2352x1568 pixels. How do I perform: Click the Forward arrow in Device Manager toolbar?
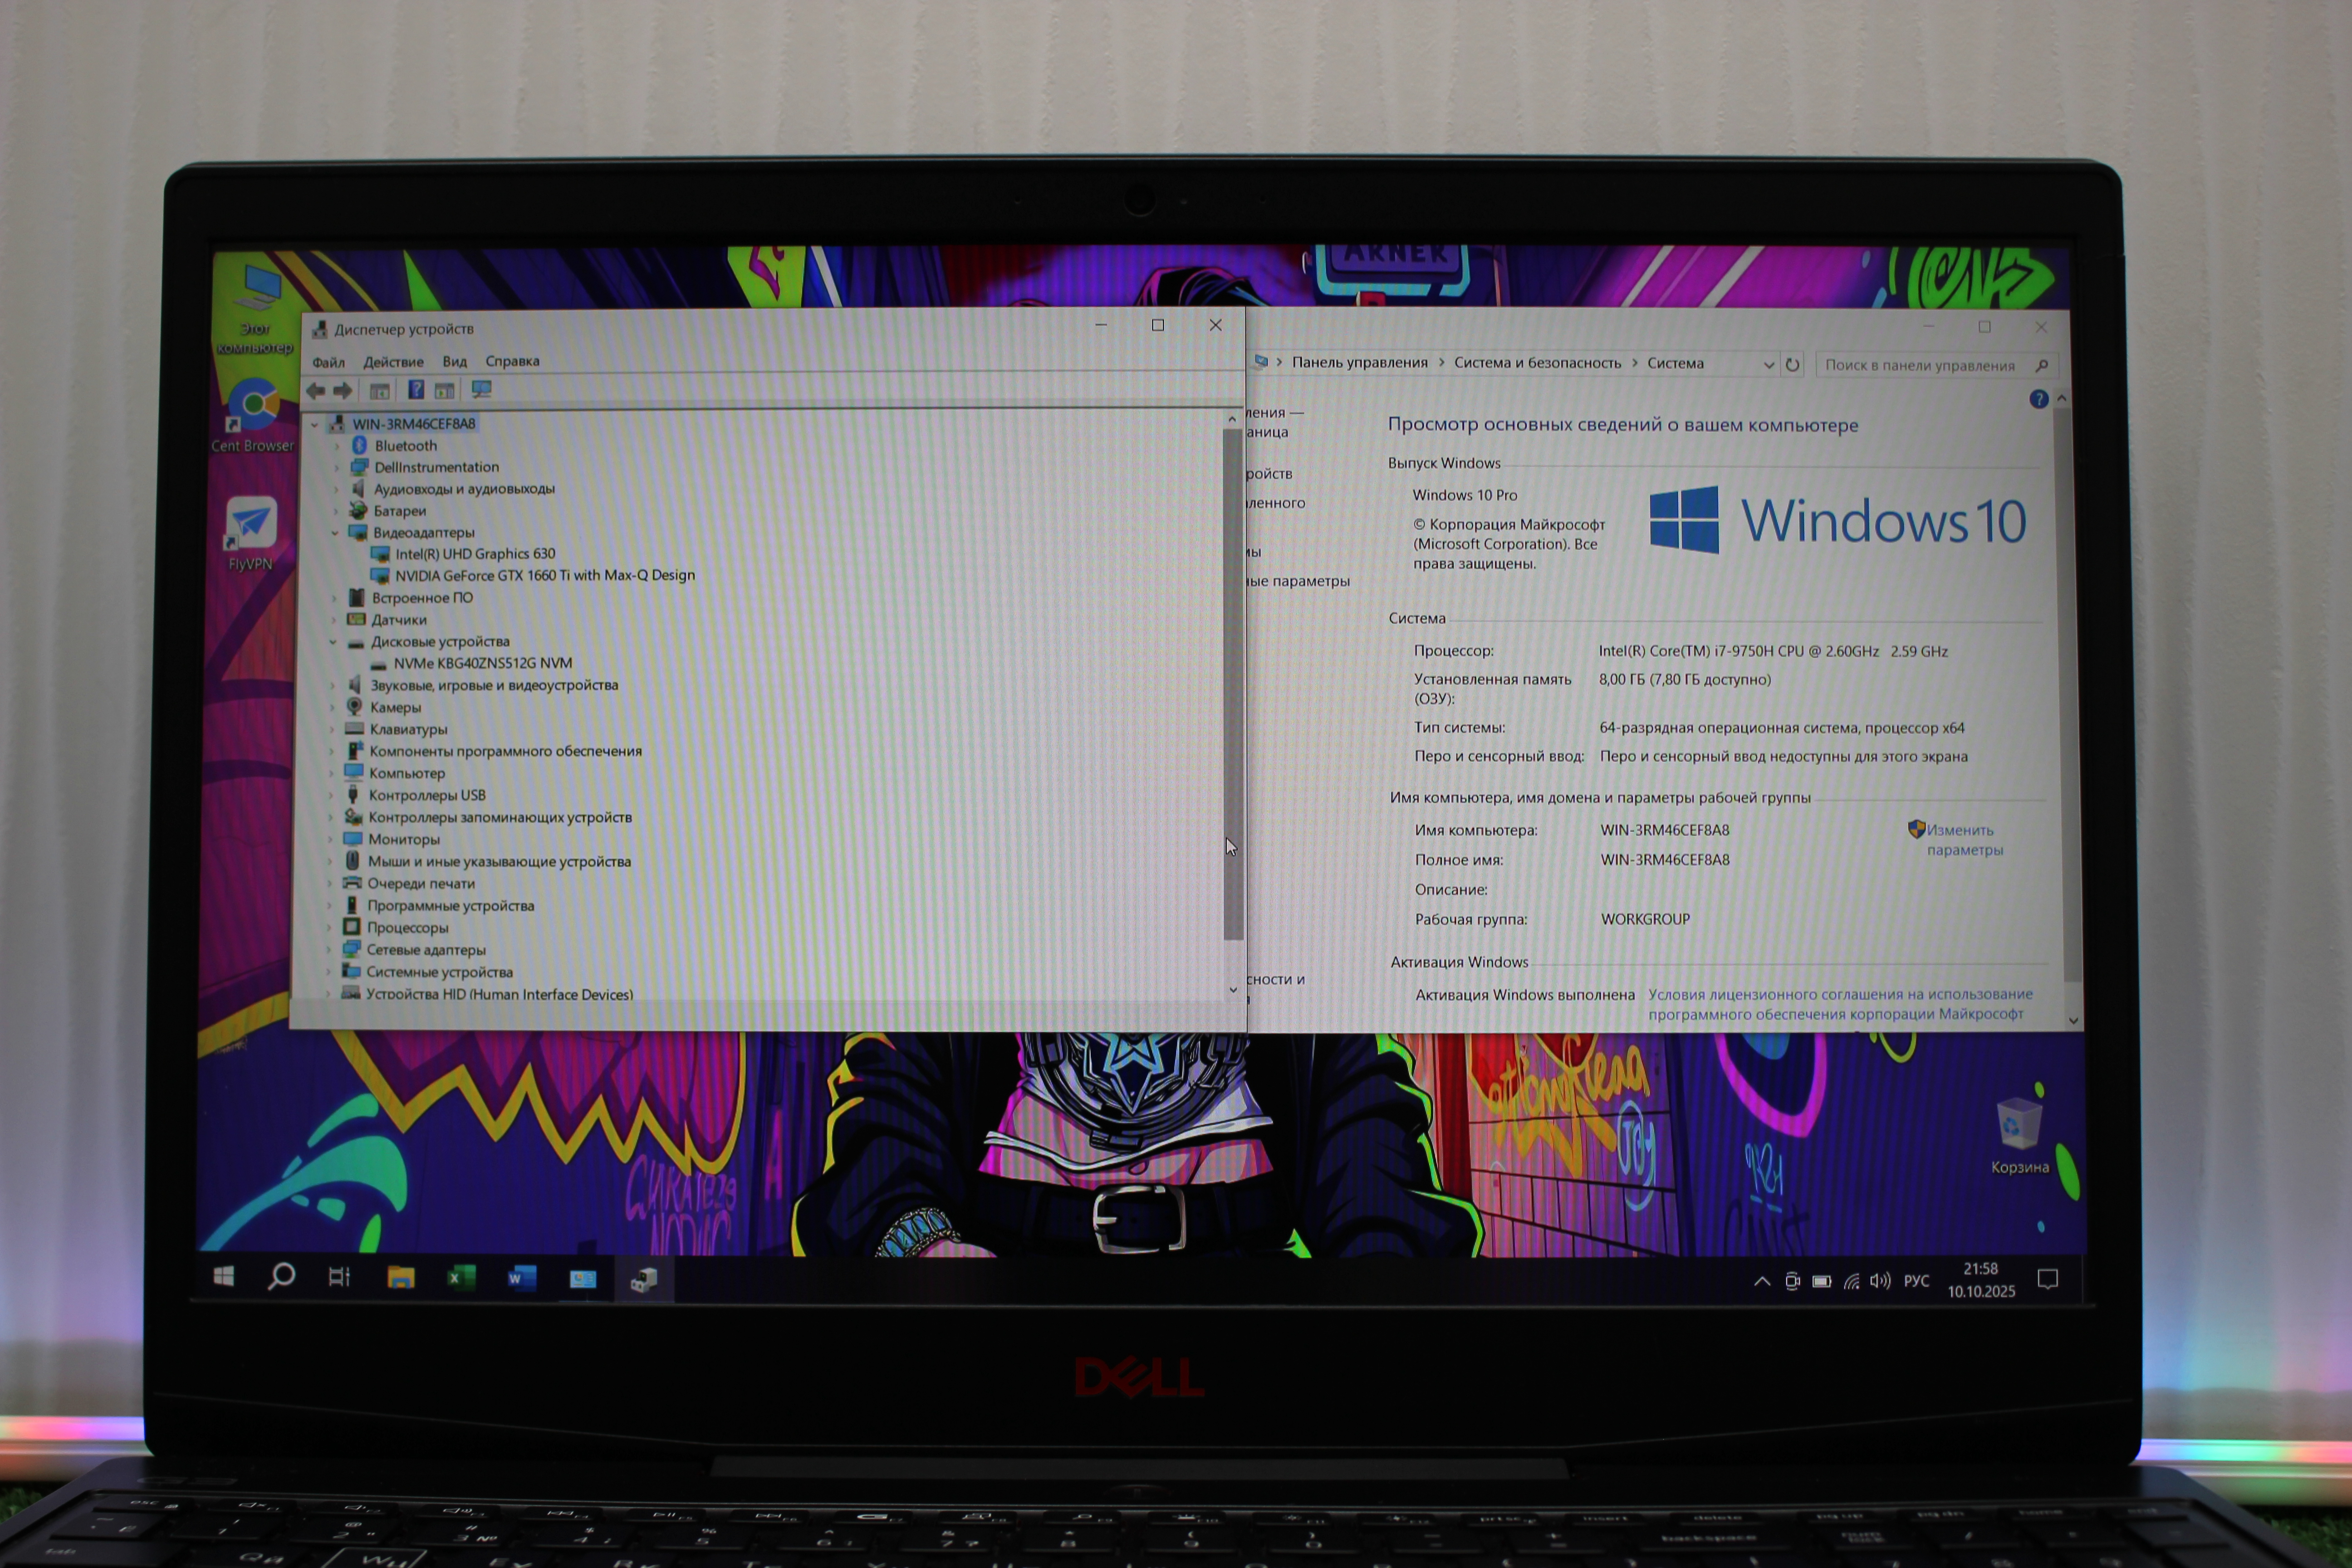point(343,391)
